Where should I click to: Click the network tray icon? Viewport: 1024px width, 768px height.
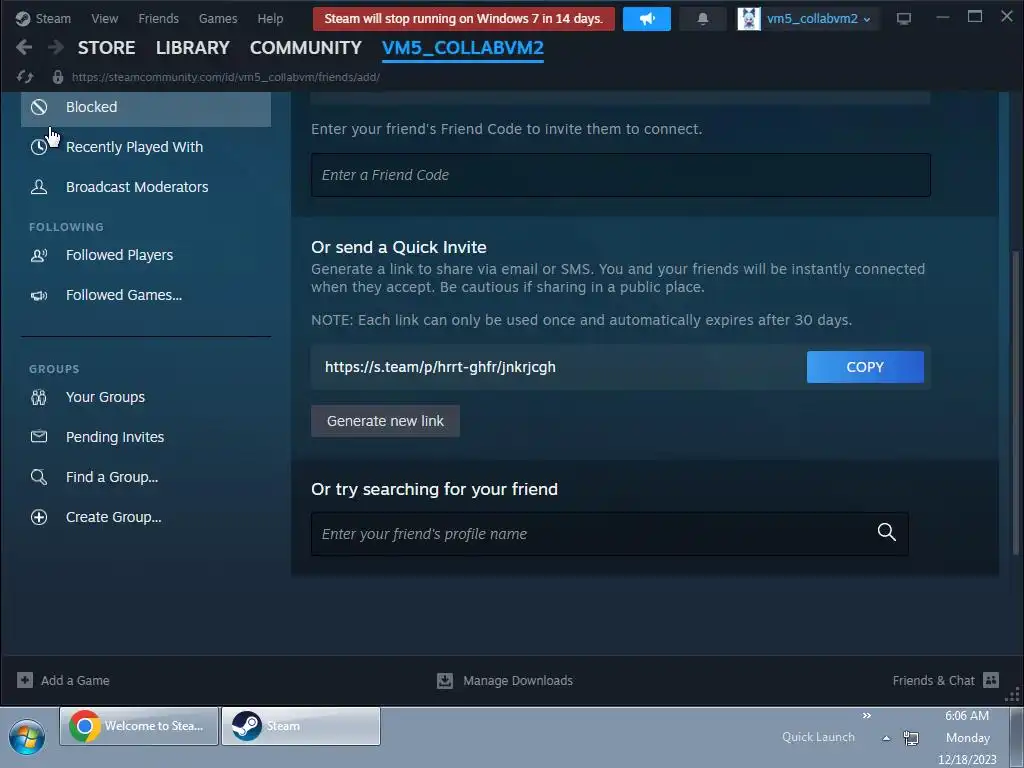click(911, 739)
